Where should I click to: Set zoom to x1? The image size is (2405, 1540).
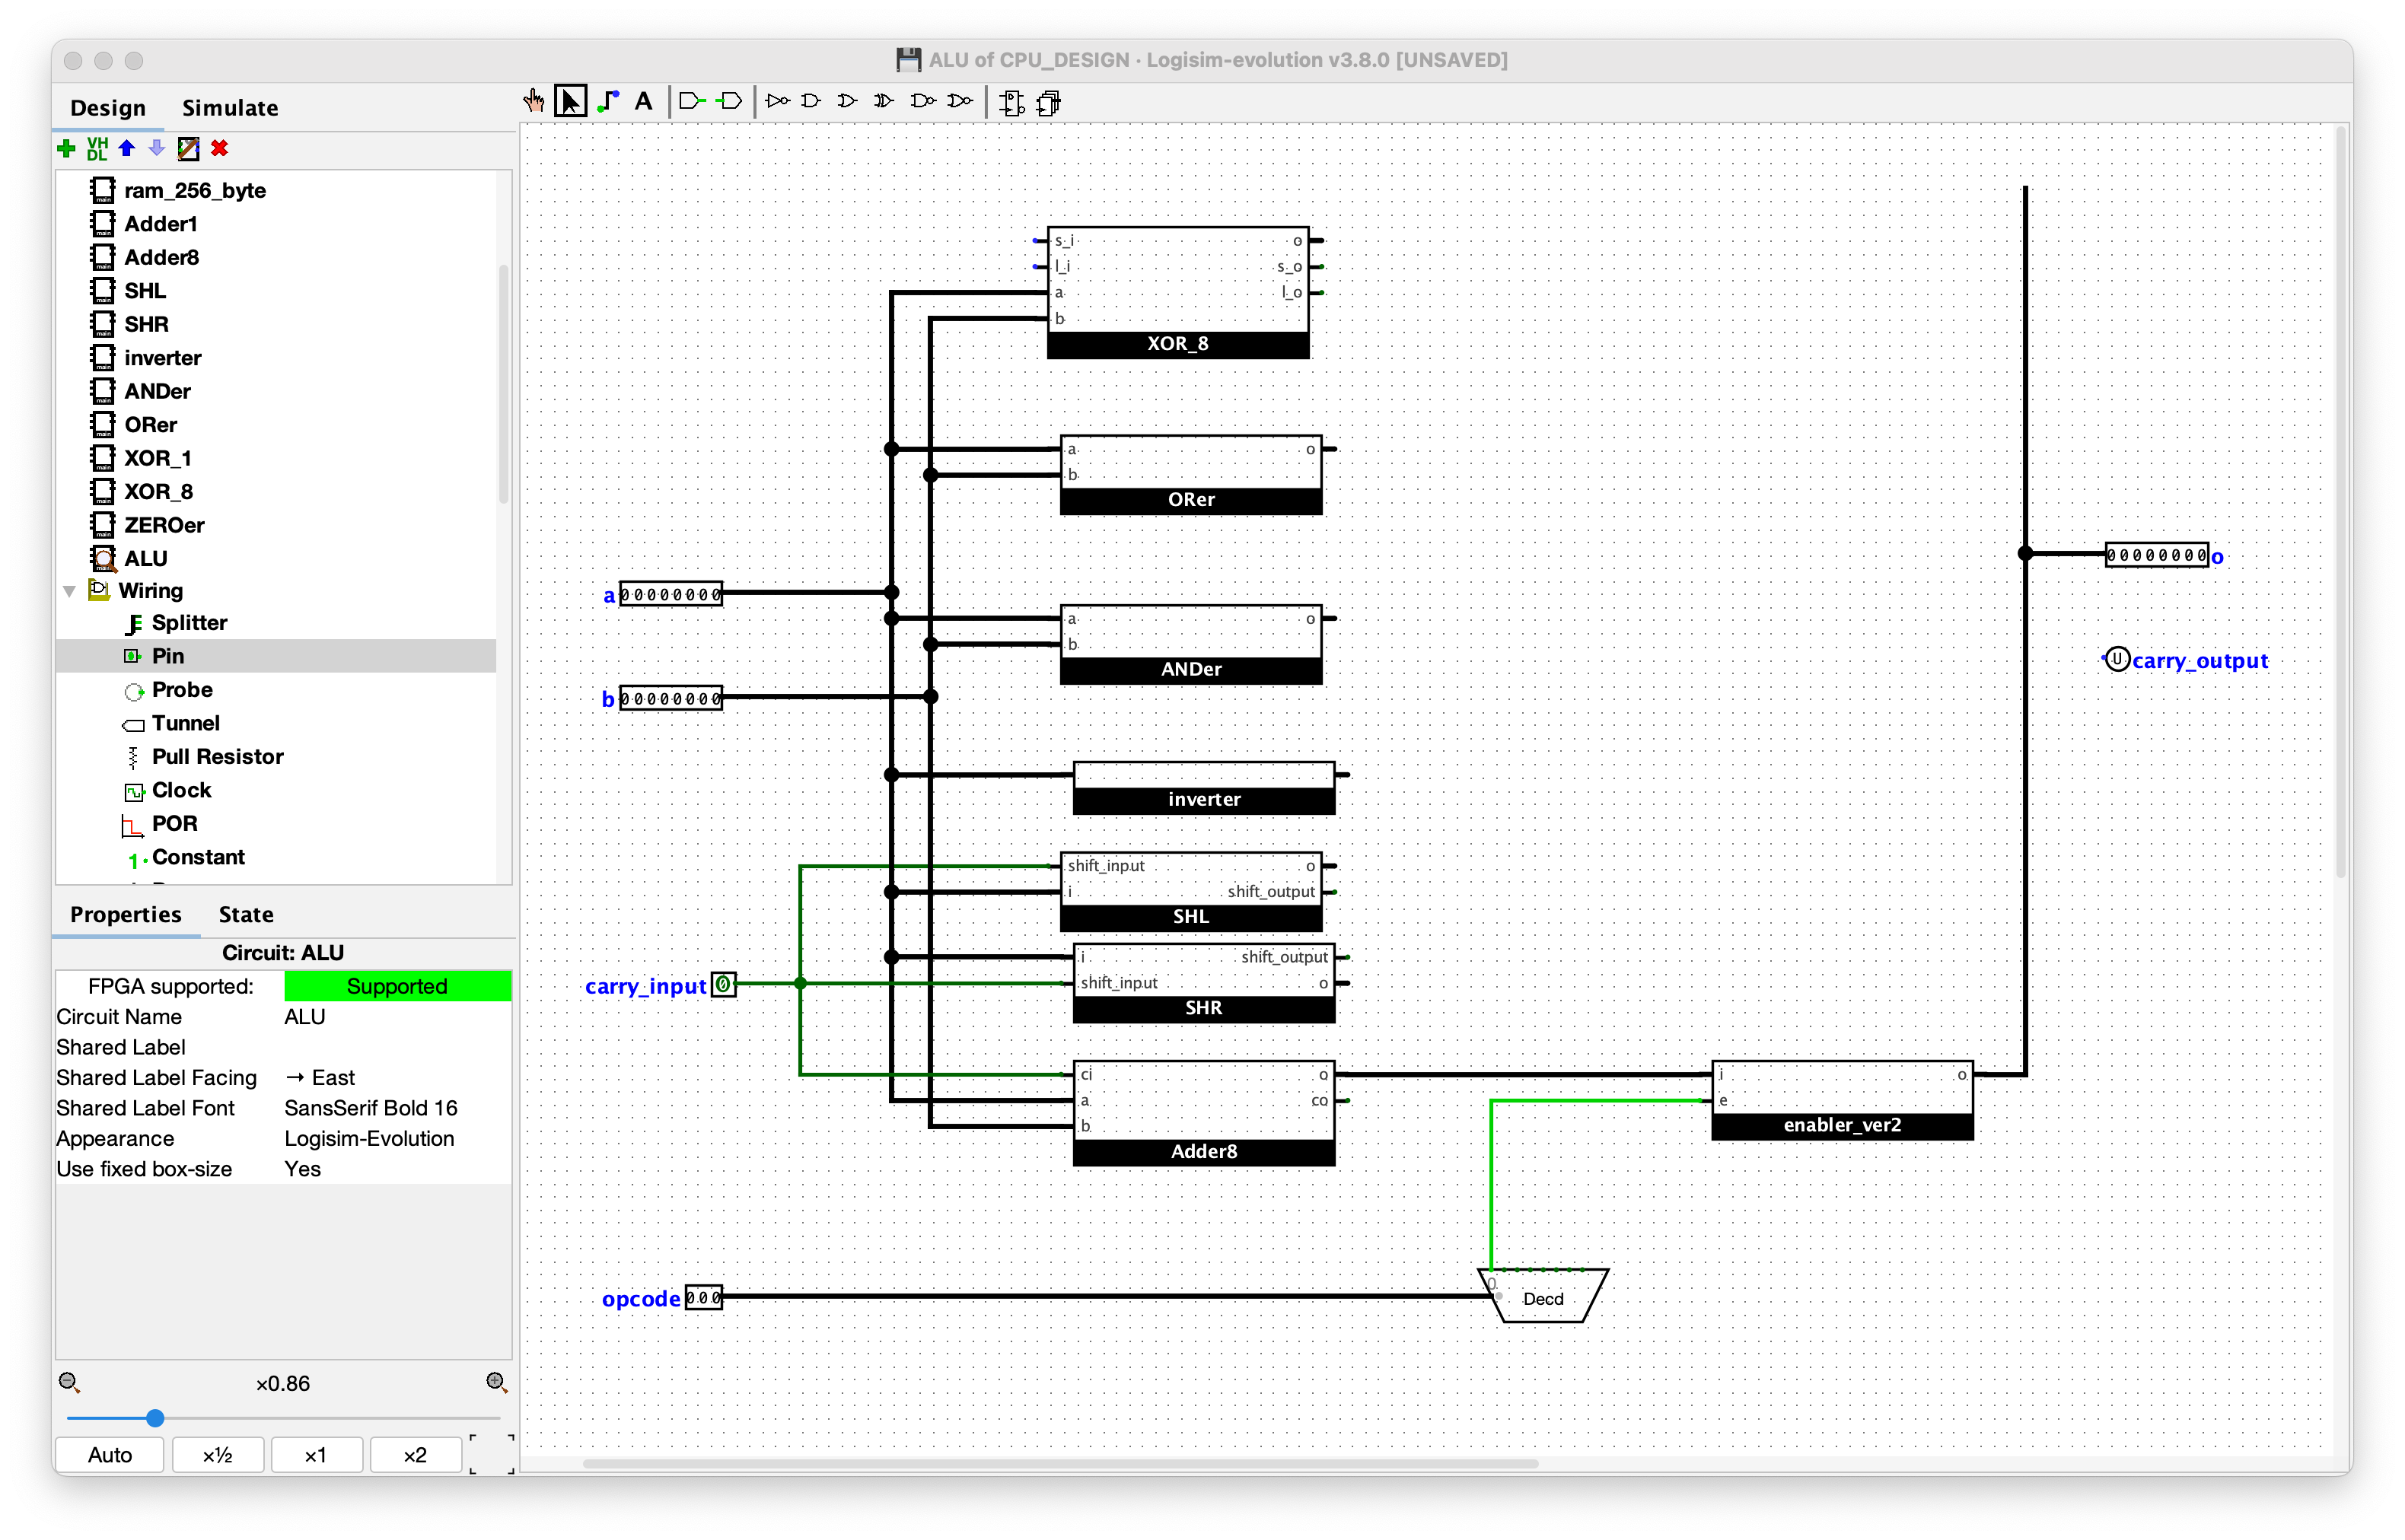coord(316,1455)
